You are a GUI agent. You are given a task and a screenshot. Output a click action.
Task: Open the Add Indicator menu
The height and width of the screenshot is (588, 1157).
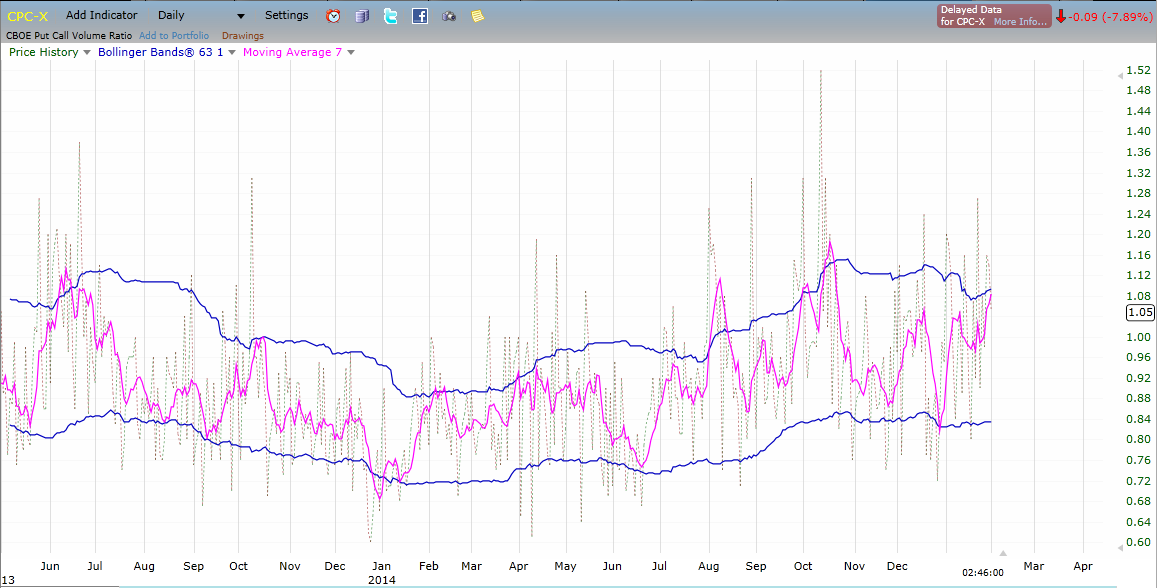click(x=102, y=15)
